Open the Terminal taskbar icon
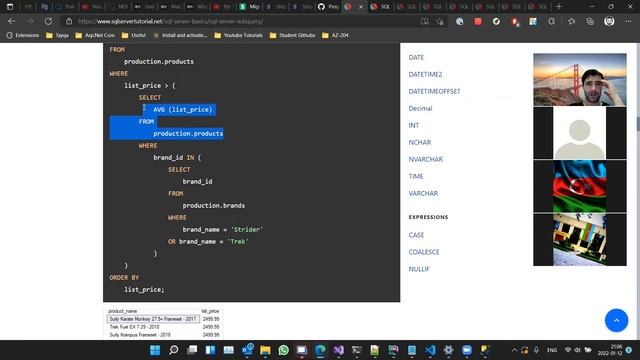 click(357, 350)
